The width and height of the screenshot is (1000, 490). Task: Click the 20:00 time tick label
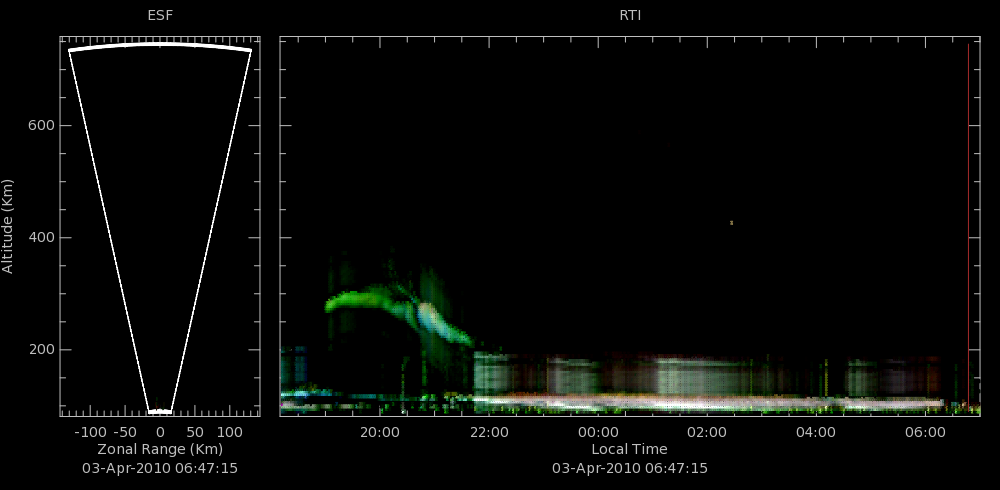(x=379, y=432)
